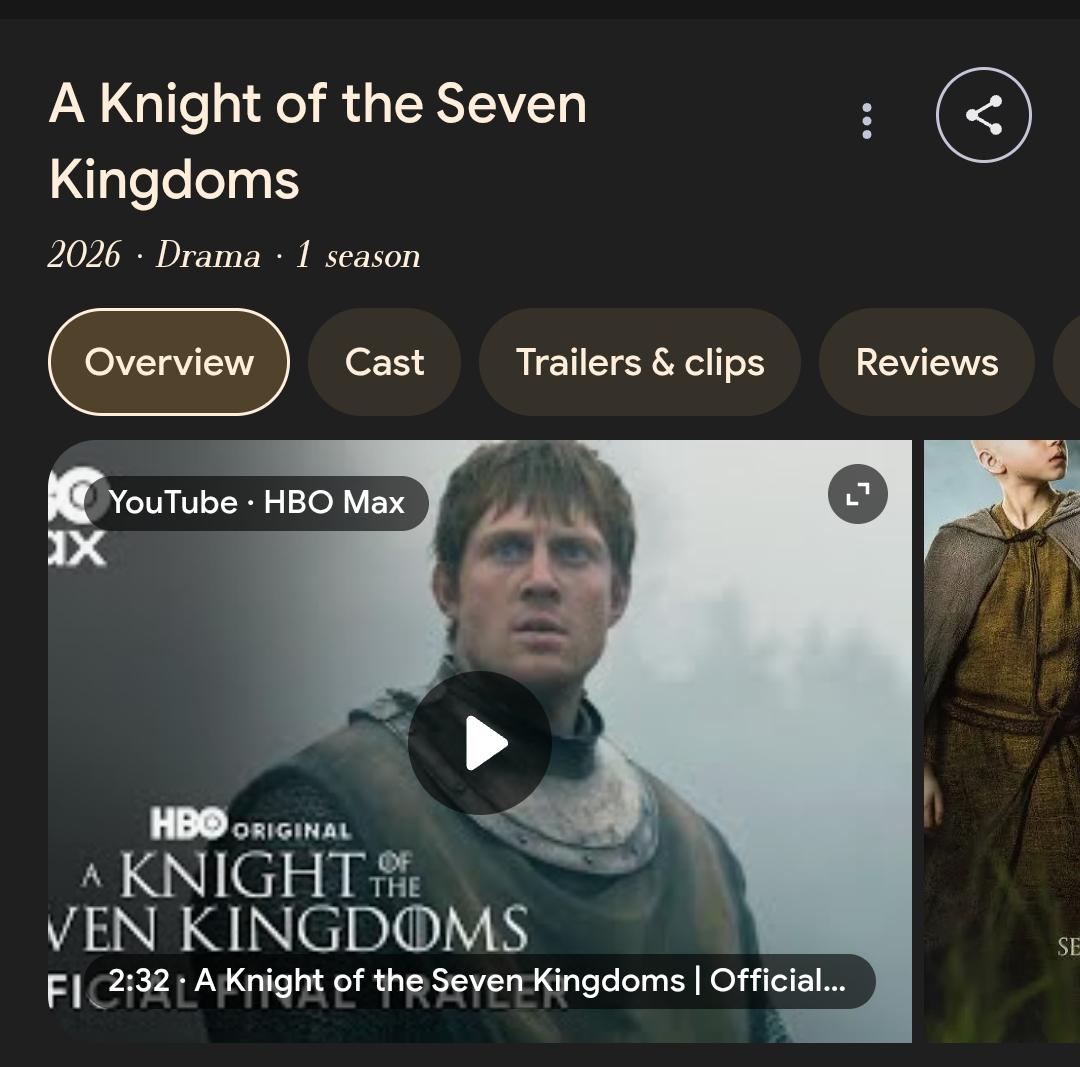Tap the cut-off chip after Reviews
1080x1067 pixels.
coord(1067,362)
